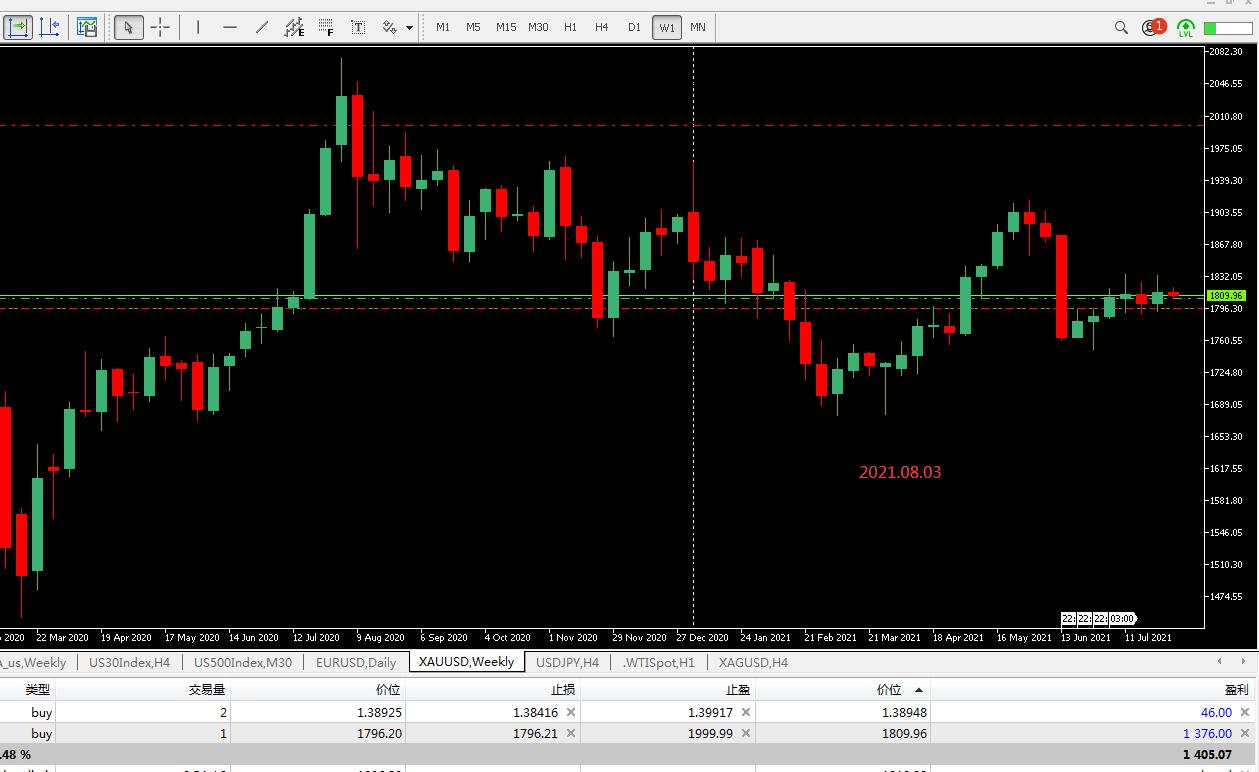Image resolution: width=1259 pixels, height=772 pixels.
Task: Select the text label tool
Action: [358, 27]
